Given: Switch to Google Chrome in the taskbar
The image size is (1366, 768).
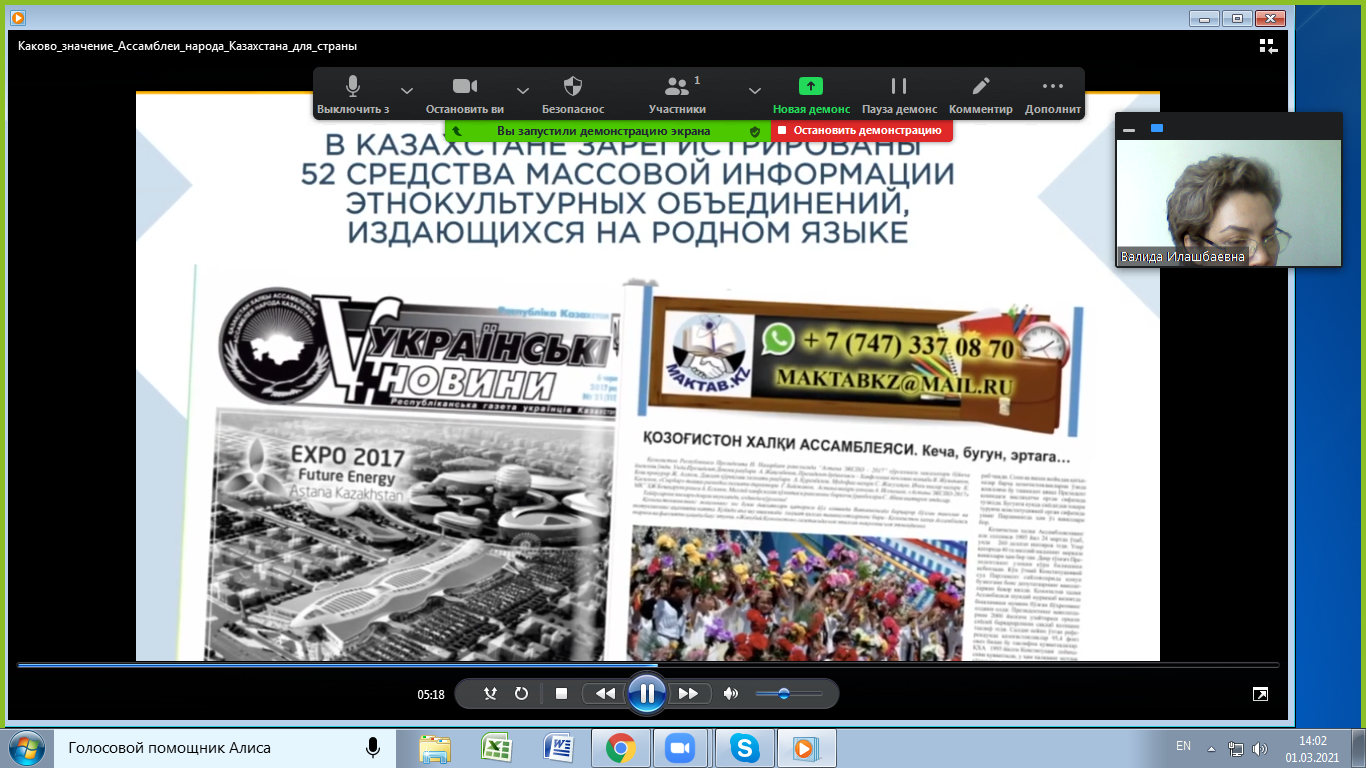Looking at the screenshot, I should pos(621,748).
